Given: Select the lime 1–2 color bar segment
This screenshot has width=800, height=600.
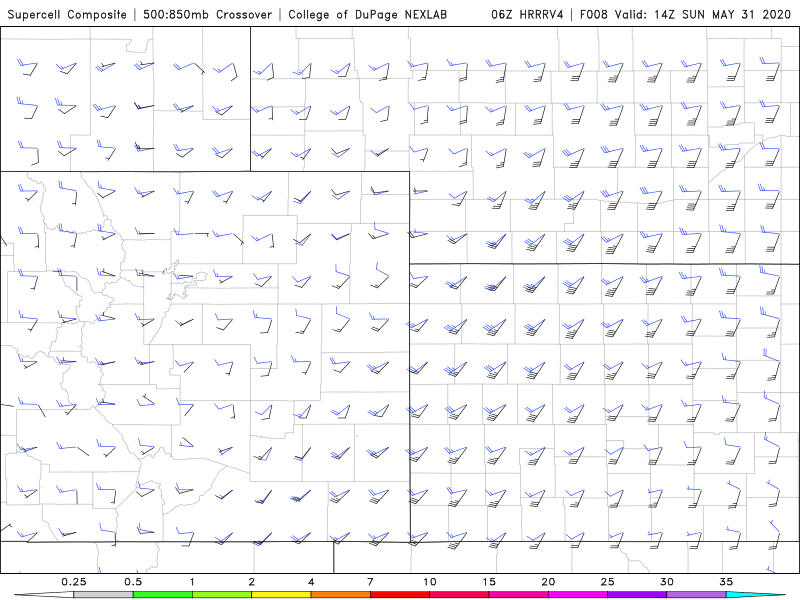Looking at the screenshot, I should 222,595.
